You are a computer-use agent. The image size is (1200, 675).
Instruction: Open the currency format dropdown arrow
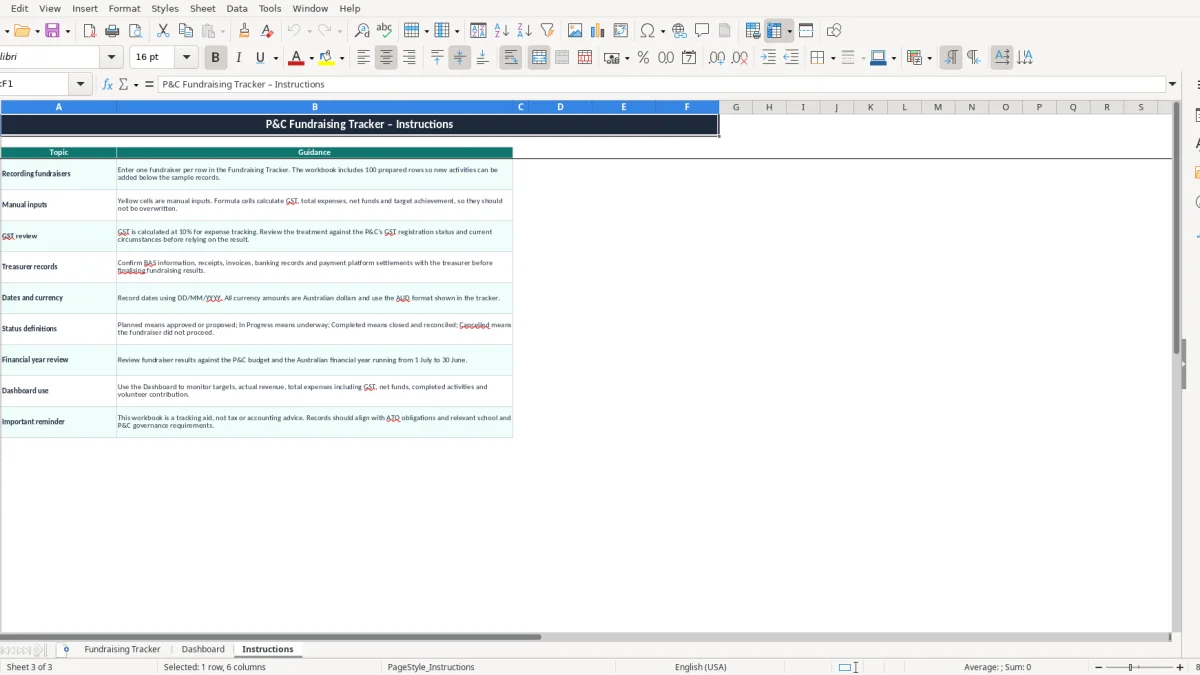tap(627, 58)
